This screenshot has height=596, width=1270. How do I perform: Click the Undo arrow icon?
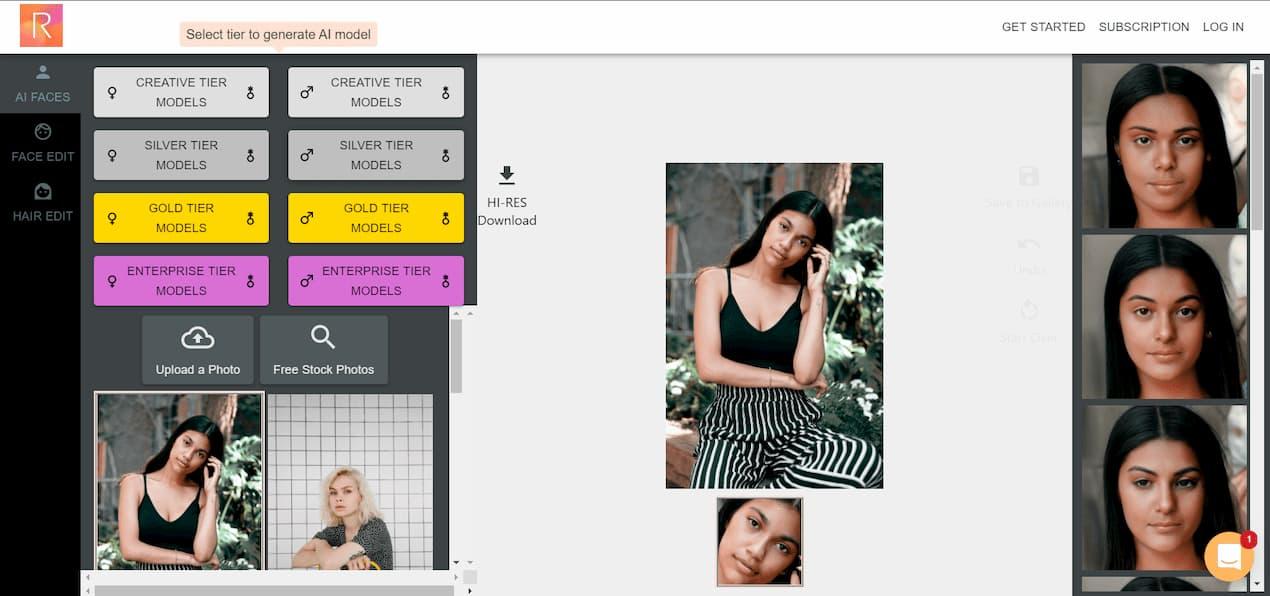1029,244
